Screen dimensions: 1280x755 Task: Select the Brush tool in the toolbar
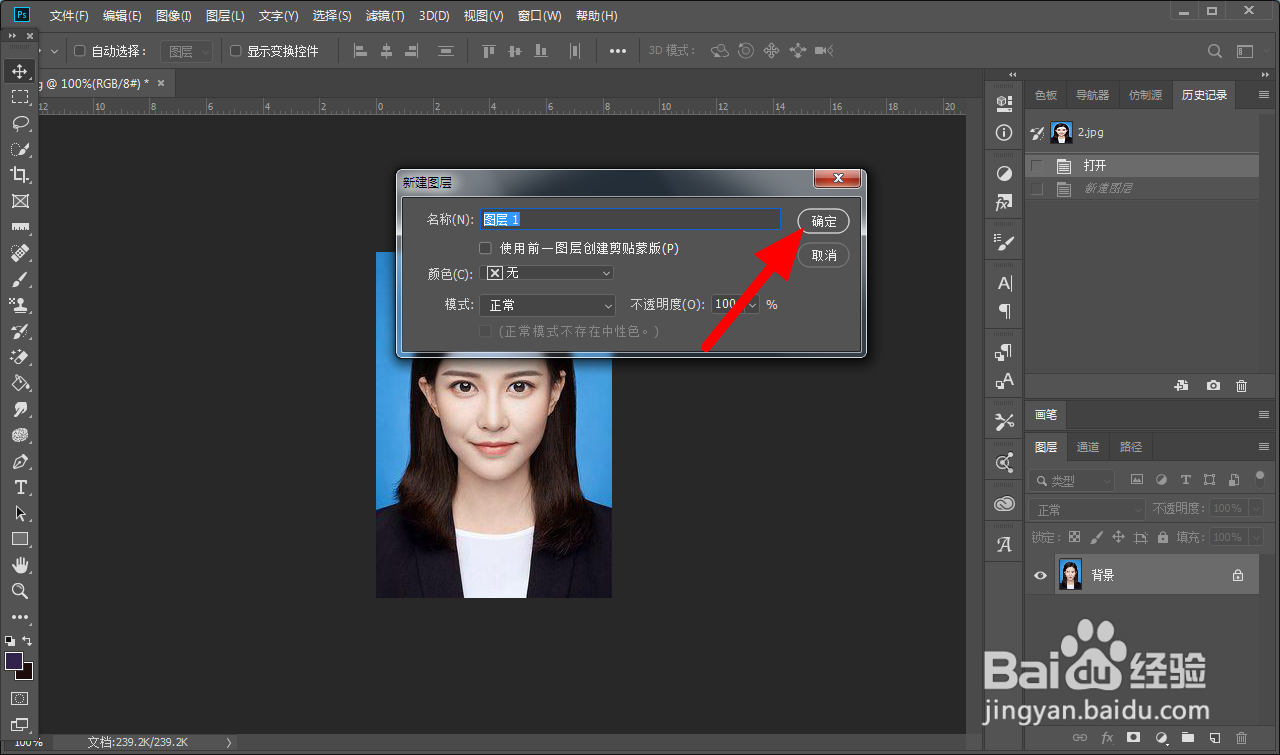coord(20,279)
